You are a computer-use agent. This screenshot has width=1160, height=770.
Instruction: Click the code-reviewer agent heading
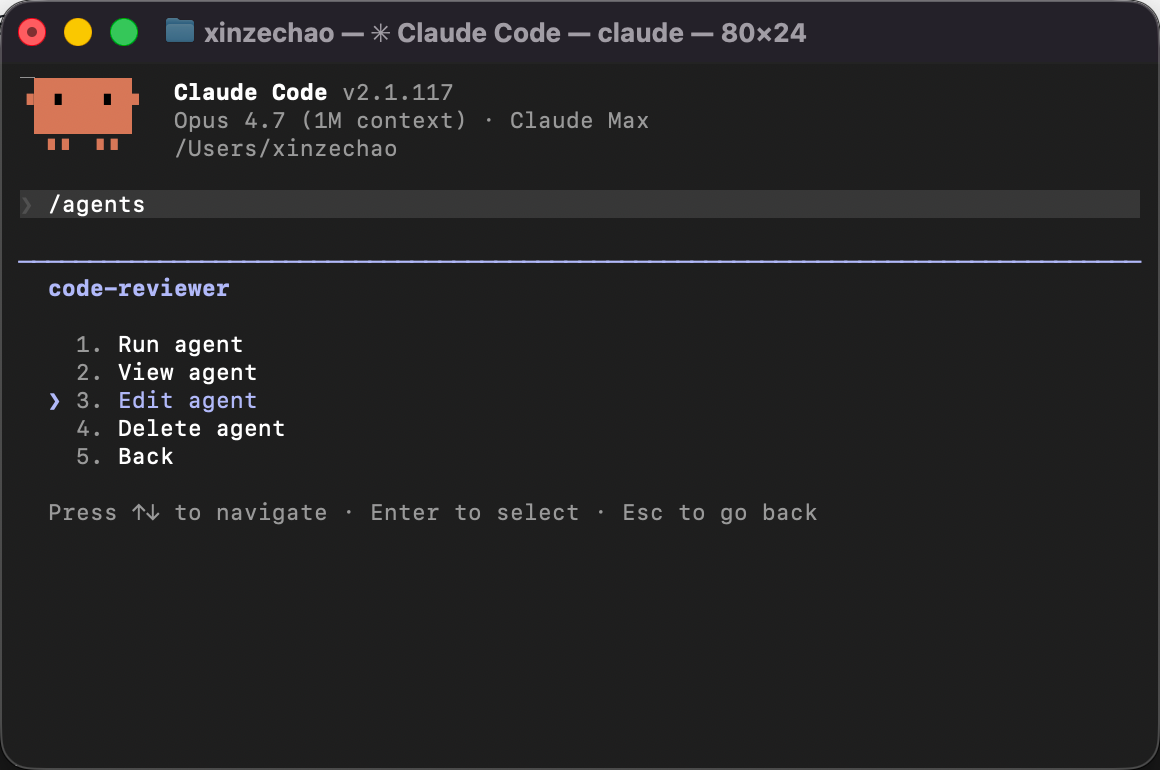point(139,288)
